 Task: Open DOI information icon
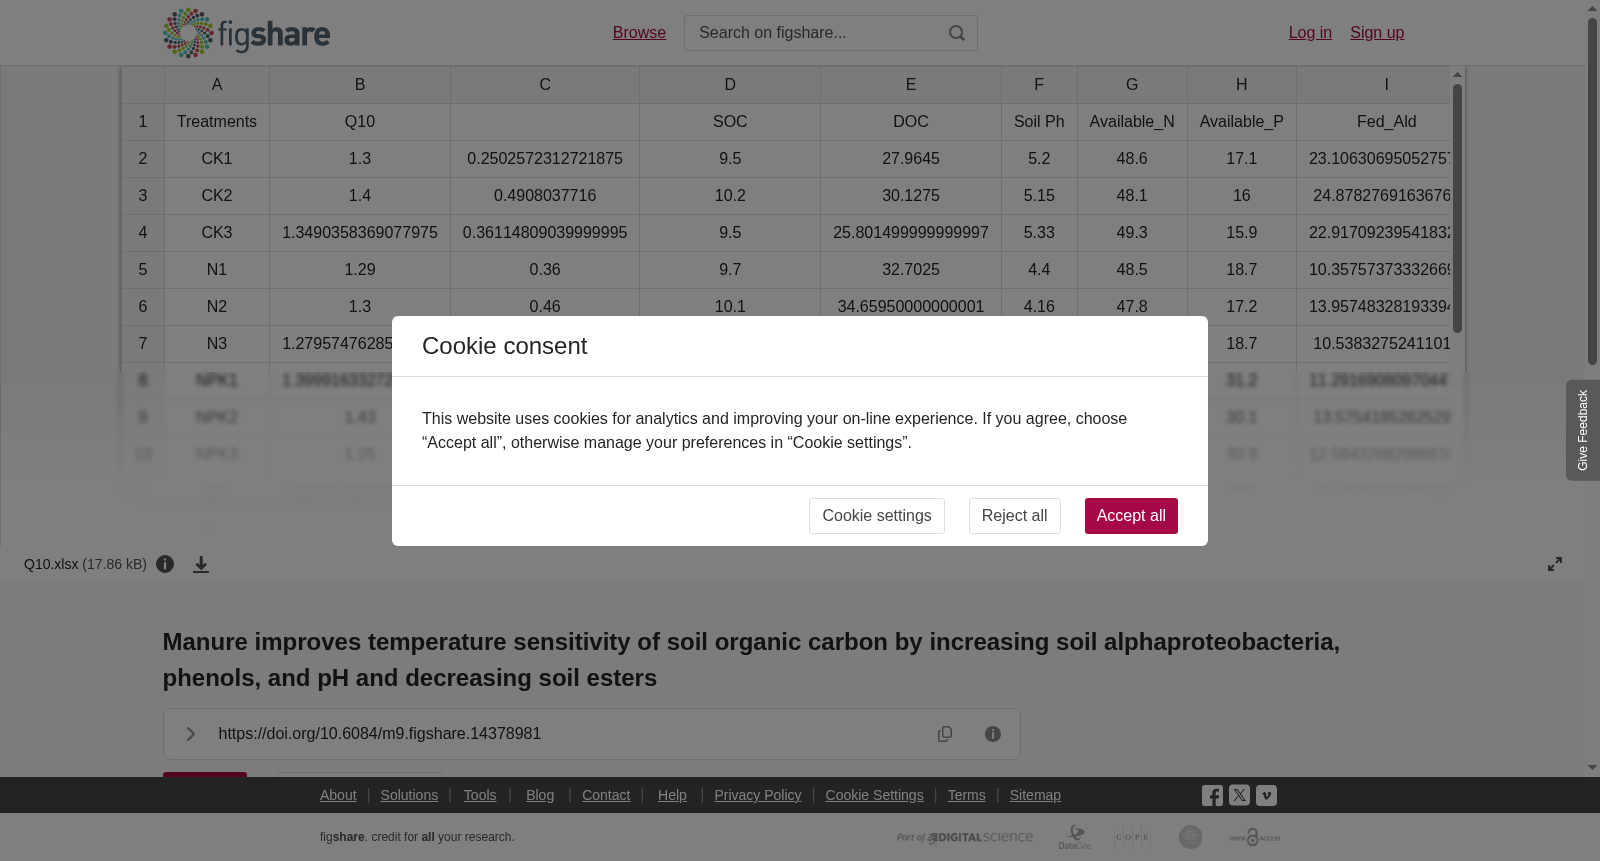(993, 734)
